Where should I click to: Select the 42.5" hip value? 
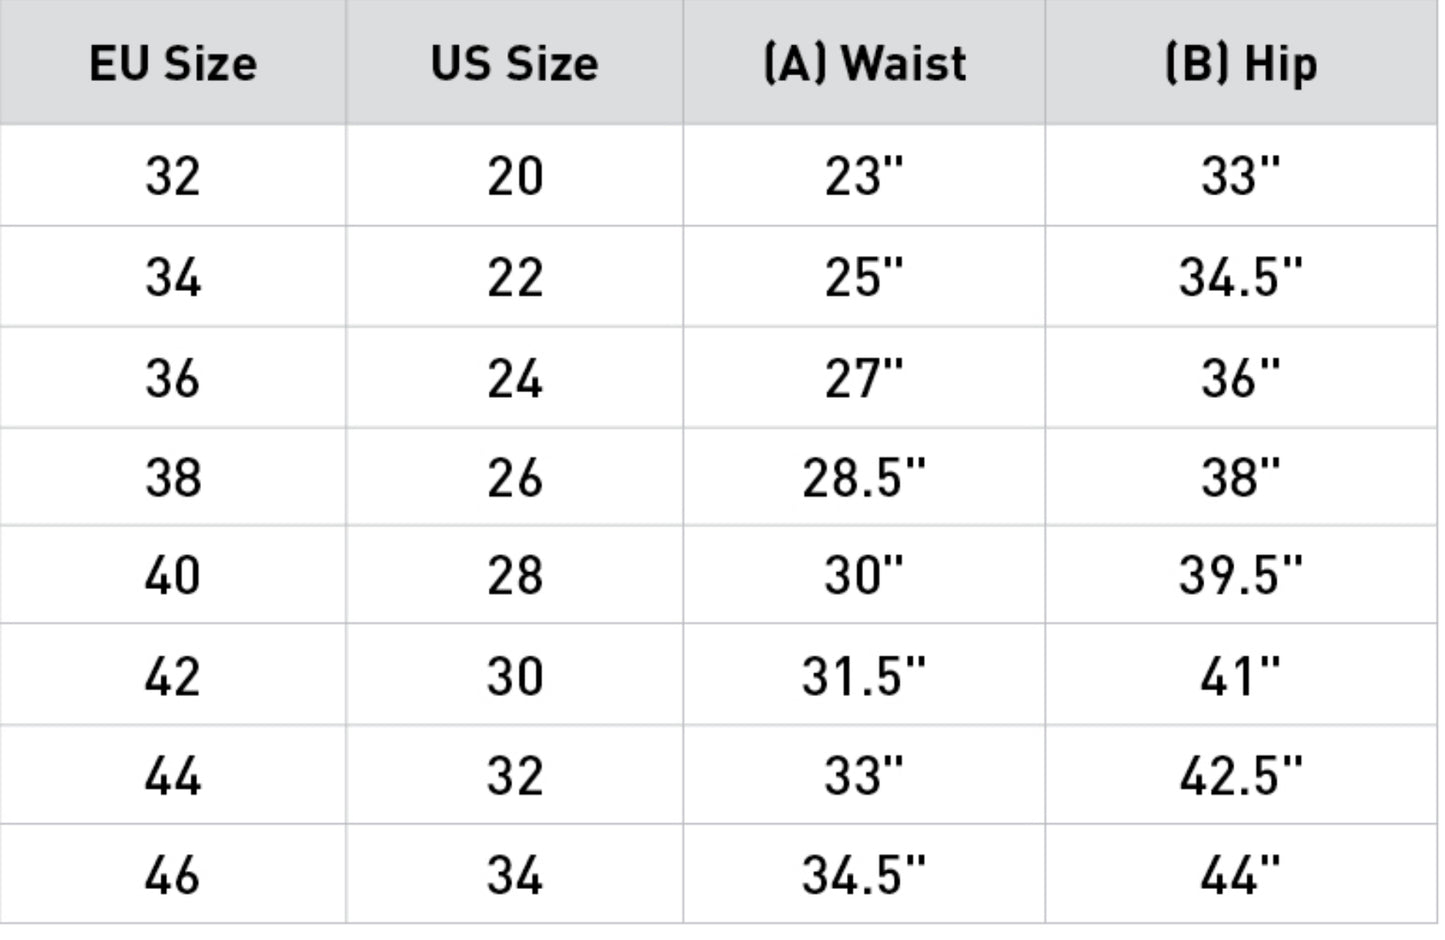tap(1241, 775)
